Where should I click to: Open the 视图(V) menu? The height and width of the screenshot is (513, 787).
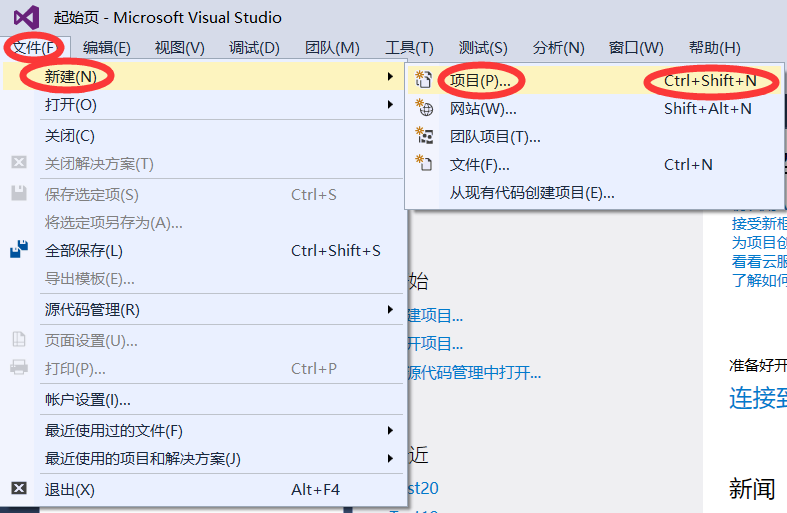(x=180, y=48)
